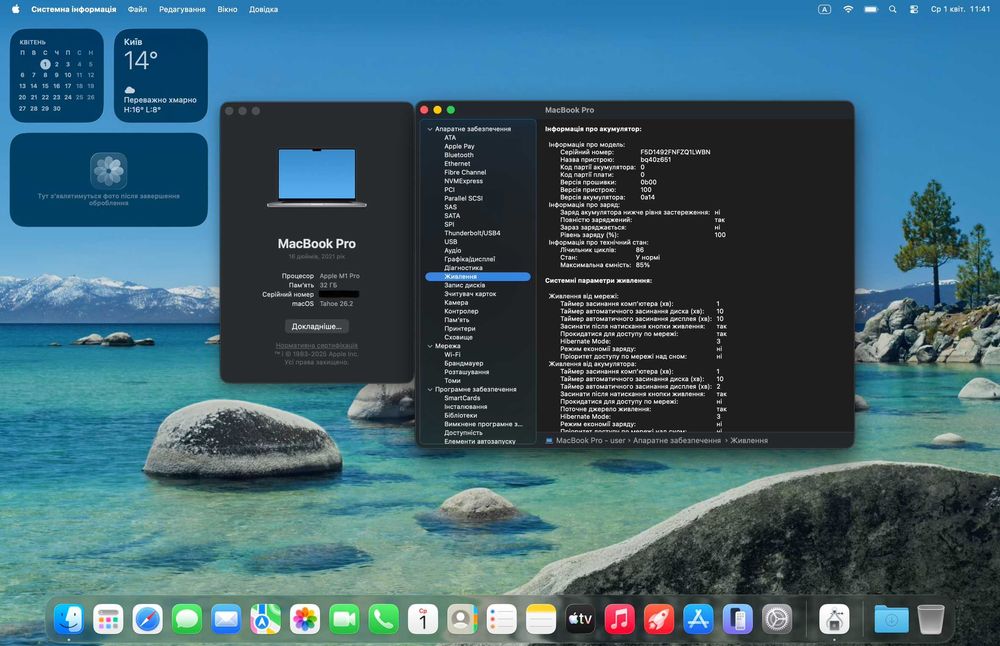Launch the Photos app in Dock
1000x646 pixels.
(x=305, y=619)
